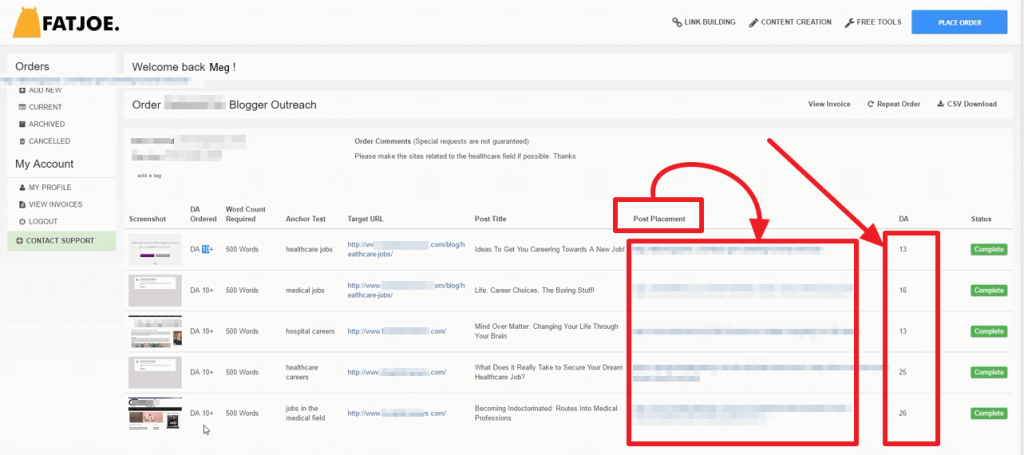This screenshot has width=1024, height=455.
Task: Click the add a tag link
Action: pos(149,176)
